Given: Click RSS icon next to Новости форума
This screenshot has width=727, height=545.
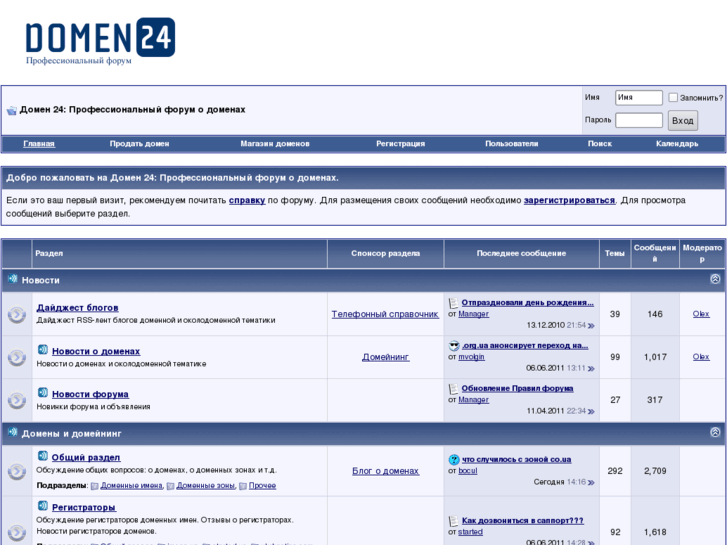Looking at the screenshot, I should coord(43,393).
